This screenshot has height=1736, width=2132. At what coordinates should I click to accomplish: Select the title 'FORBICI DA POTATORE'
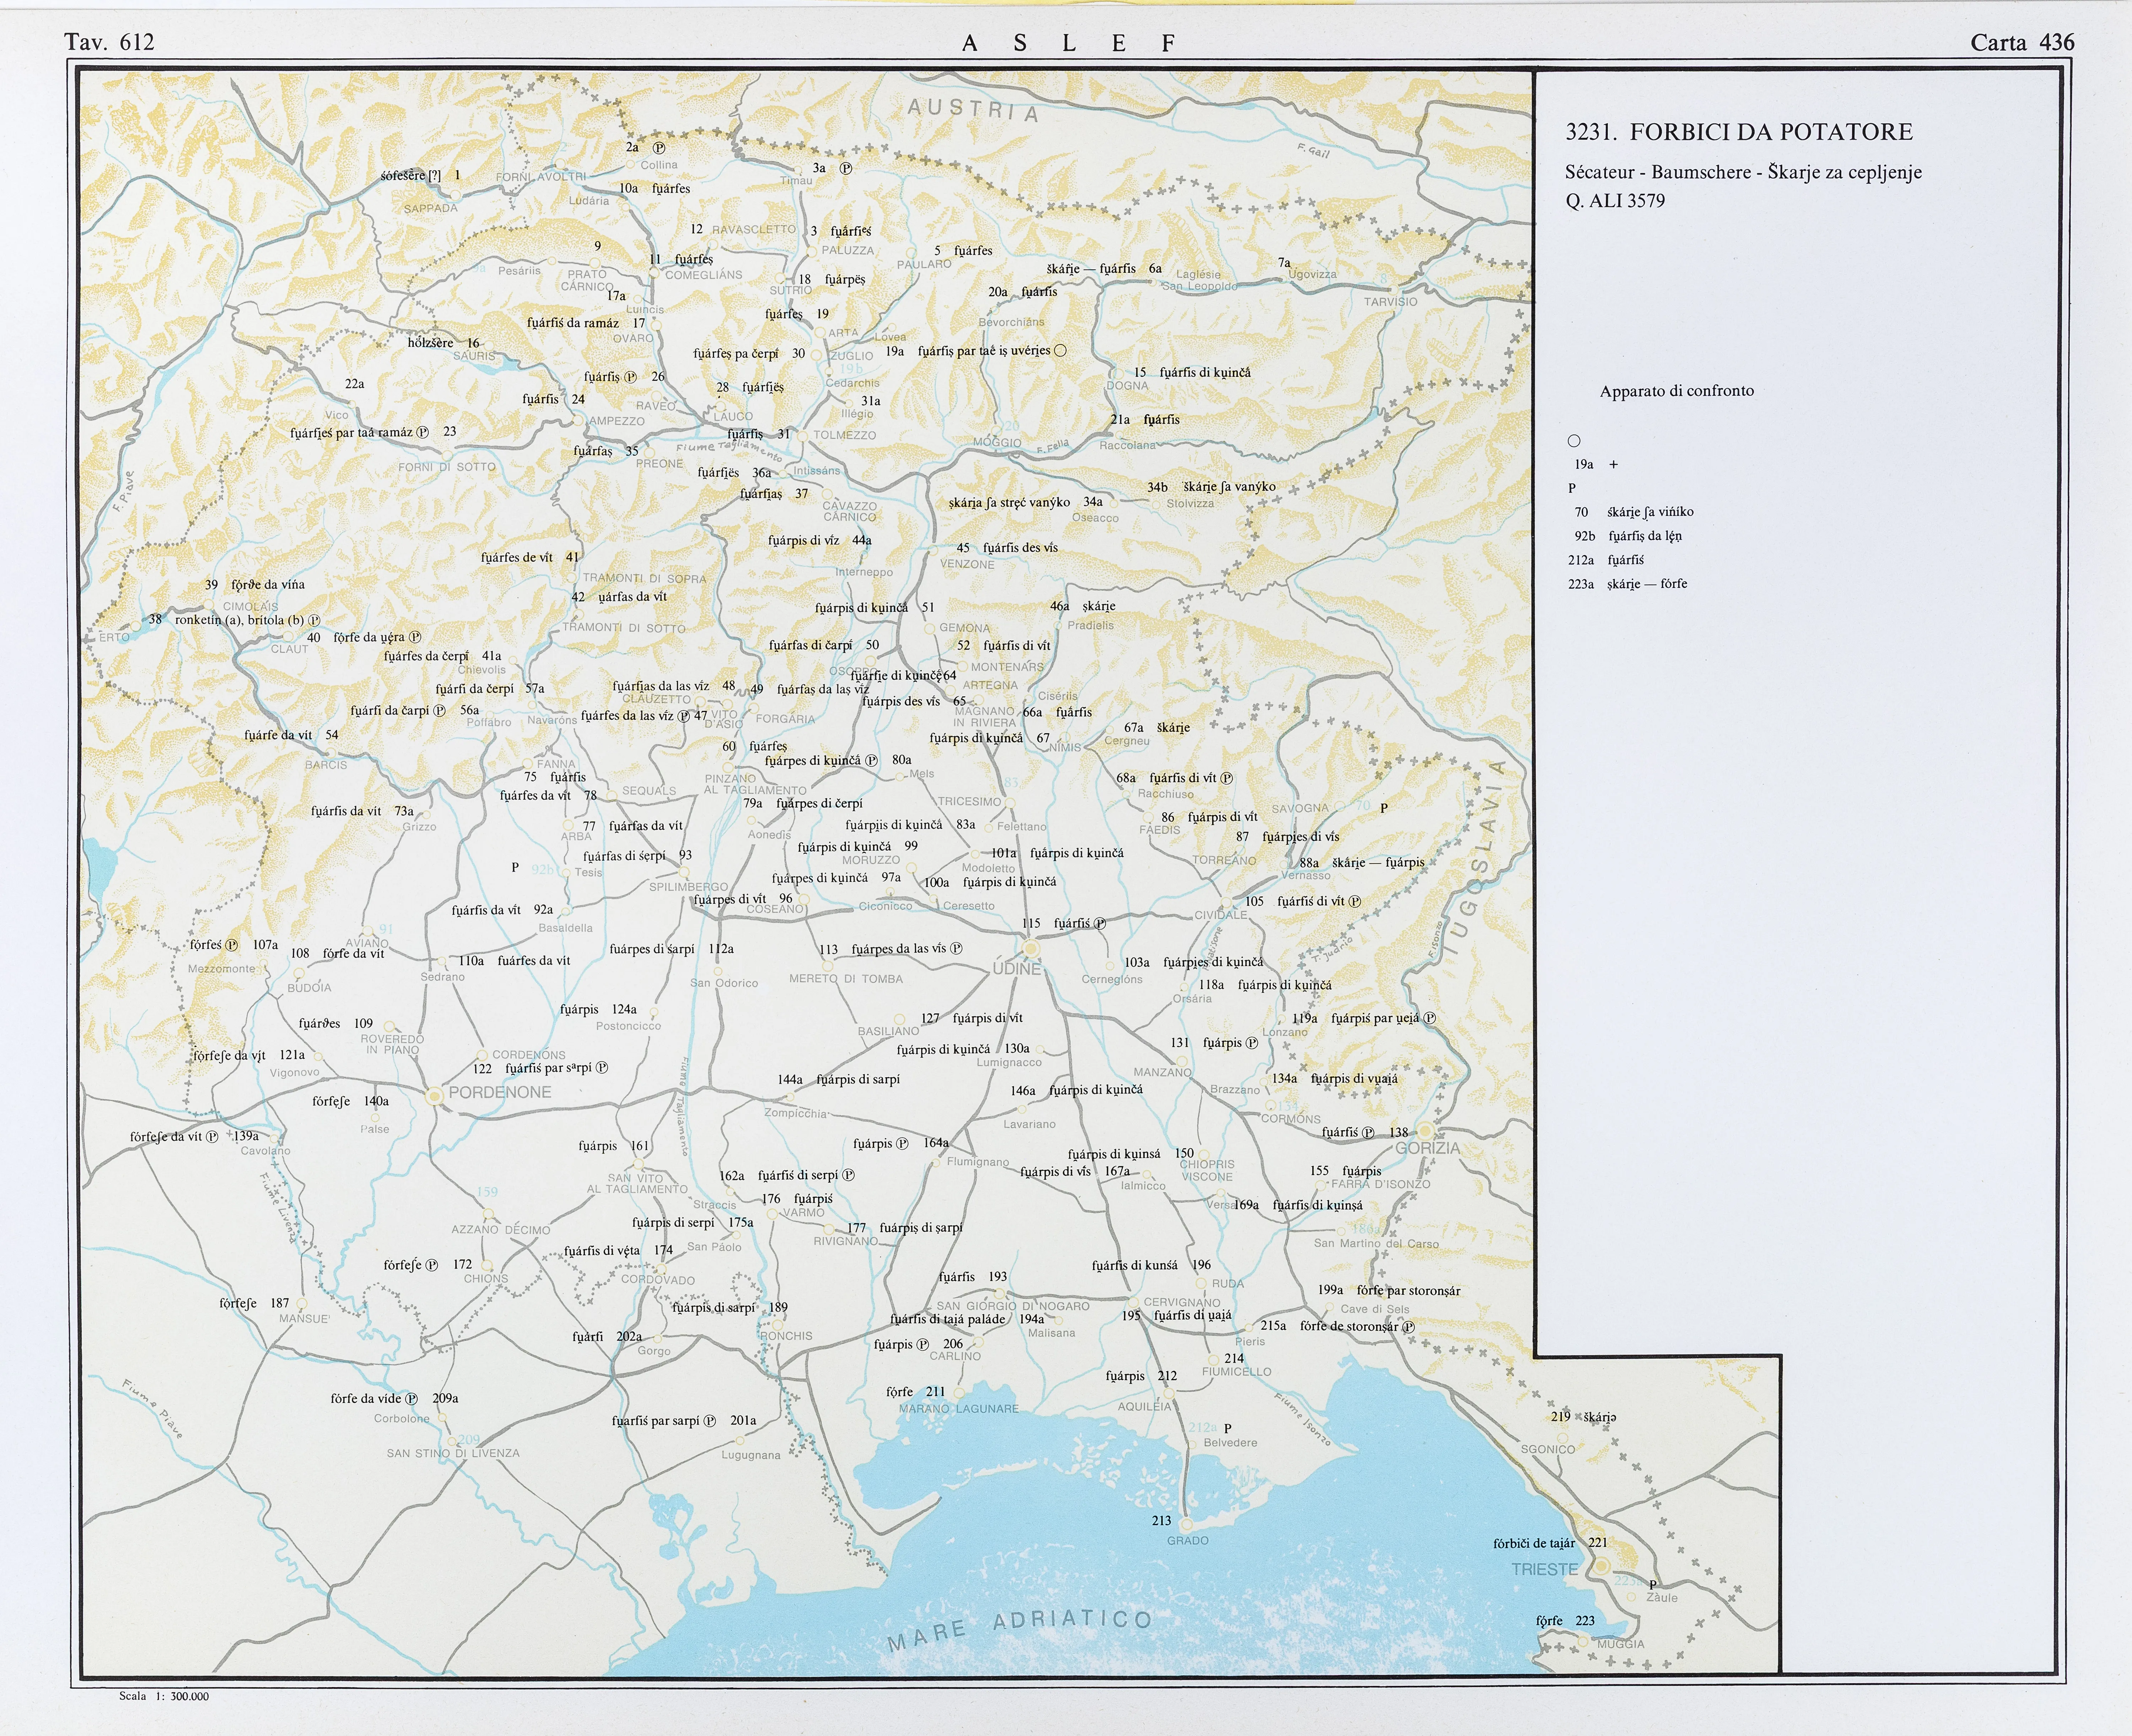point(1771,132)
